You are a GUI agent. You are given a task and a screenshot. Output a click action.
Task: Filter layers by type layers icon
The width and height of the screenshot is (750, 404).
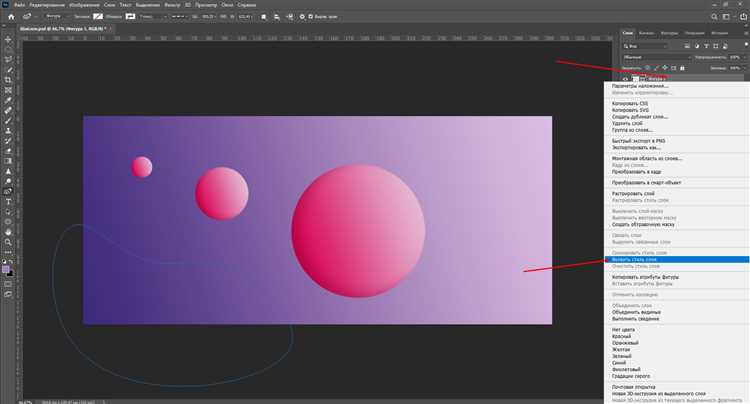coord(706,46)
